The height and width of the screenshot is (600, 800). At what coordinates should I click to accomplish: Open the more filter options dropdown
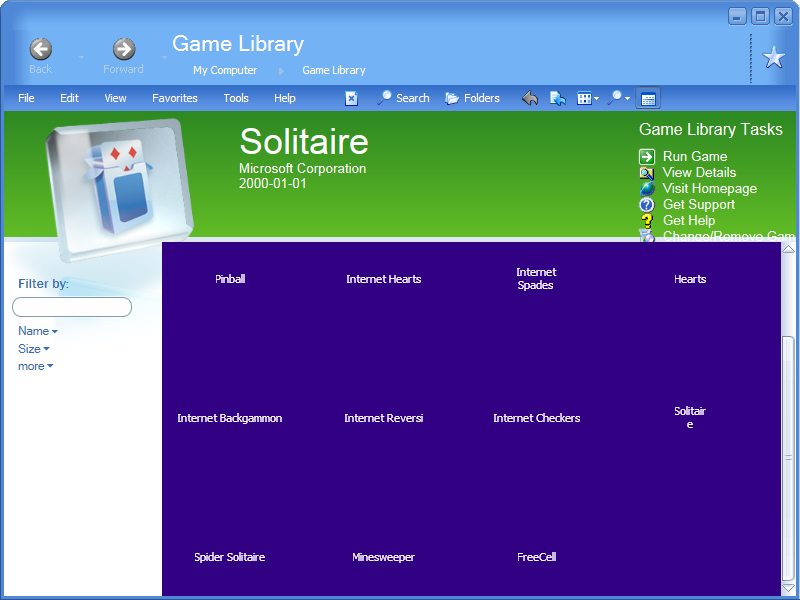click(x=35, y=366)
